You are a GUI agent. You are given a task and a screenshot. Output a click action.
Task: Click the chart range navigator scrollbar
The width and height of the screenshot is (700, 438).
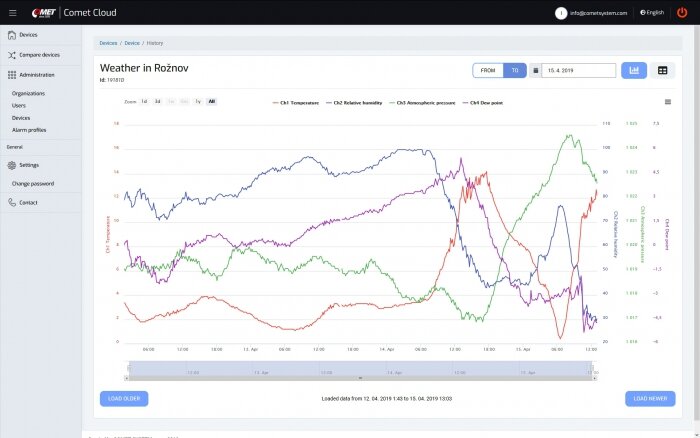click(x=360, y=379)
